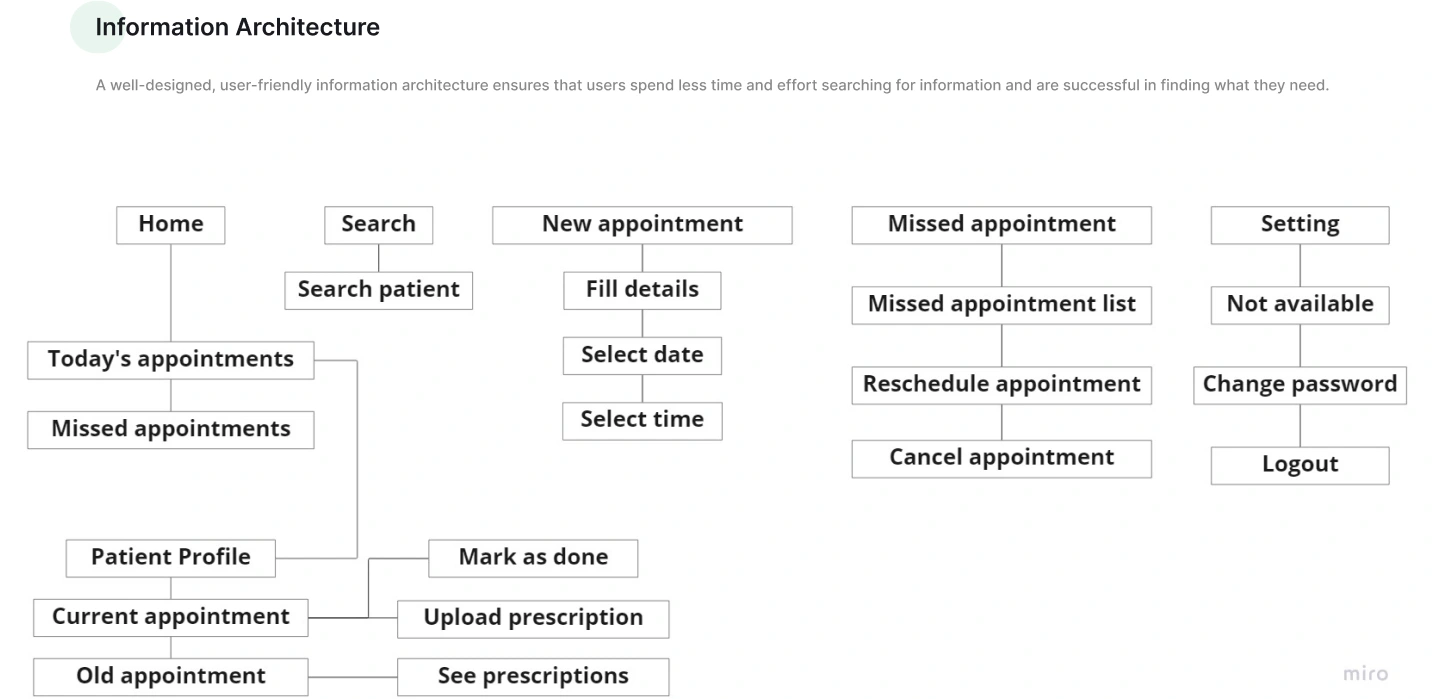Image resolution: width=1440 pixels, height=699 pixels.
Task: Select the Missed appointment list box
Action: click(x=1001, y=304)
